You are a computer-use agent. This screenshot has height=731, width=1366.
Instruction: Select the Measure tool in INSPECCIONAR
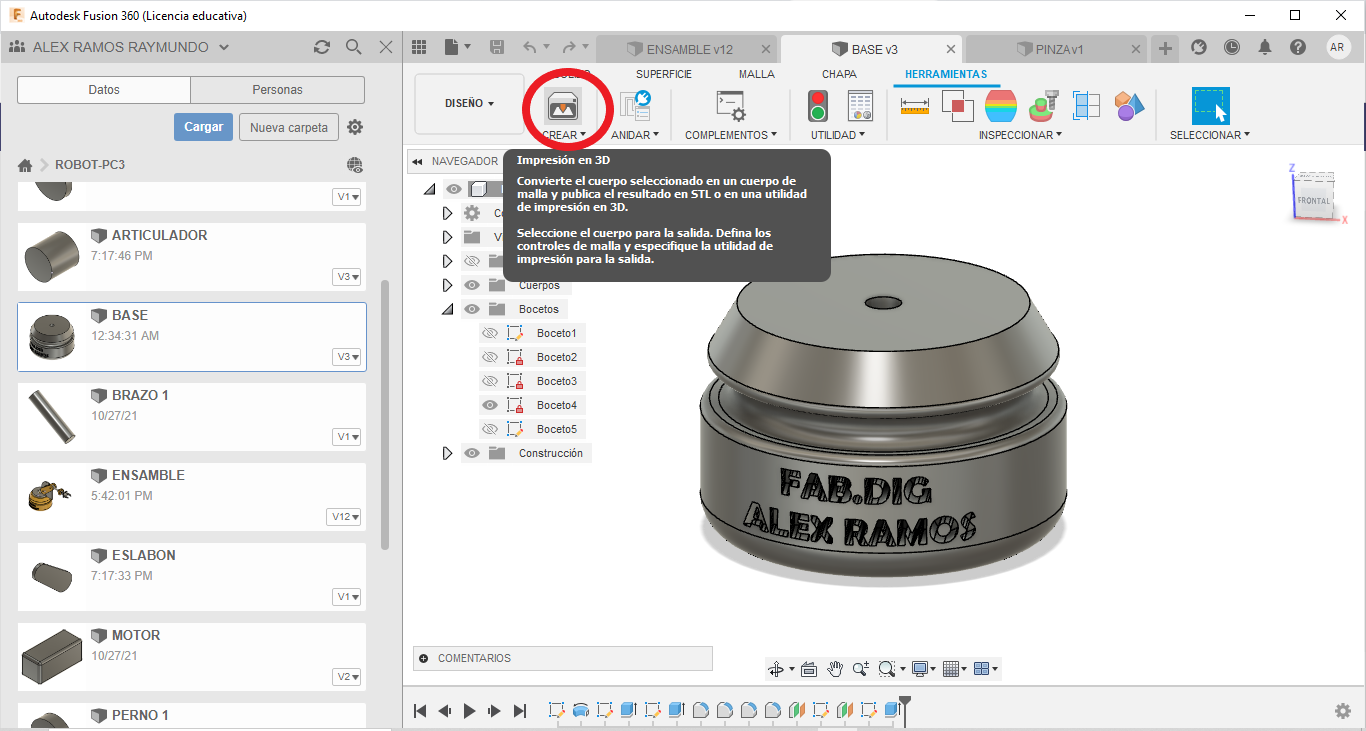pos(915,105)
